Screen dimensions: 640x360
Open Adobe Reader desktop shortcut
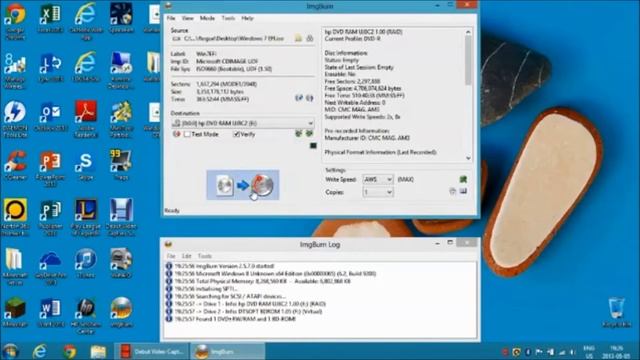point(86,119)
